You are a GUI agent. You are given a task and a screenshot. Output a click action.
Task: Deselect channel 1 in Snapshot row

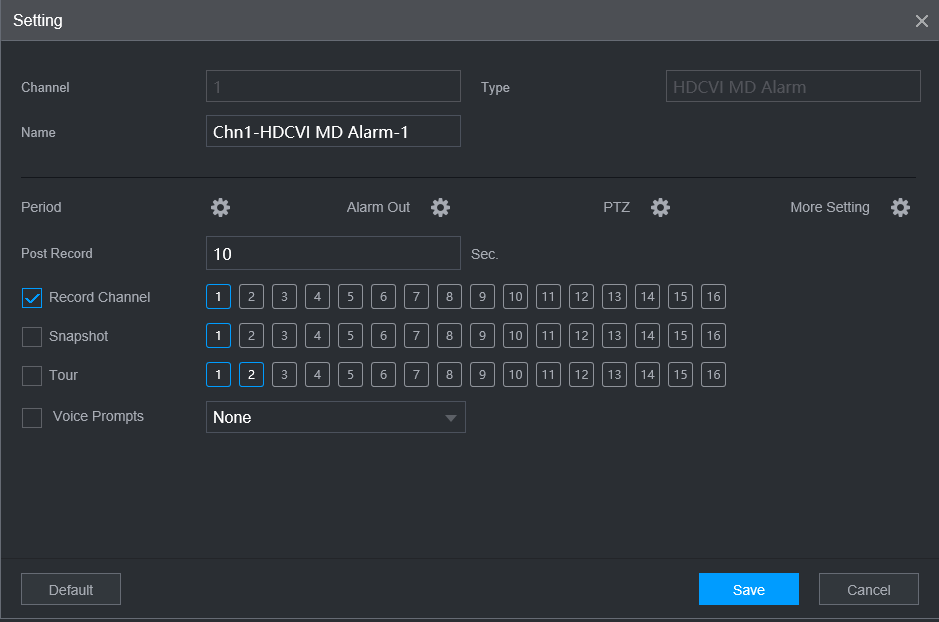click(218, 336)
